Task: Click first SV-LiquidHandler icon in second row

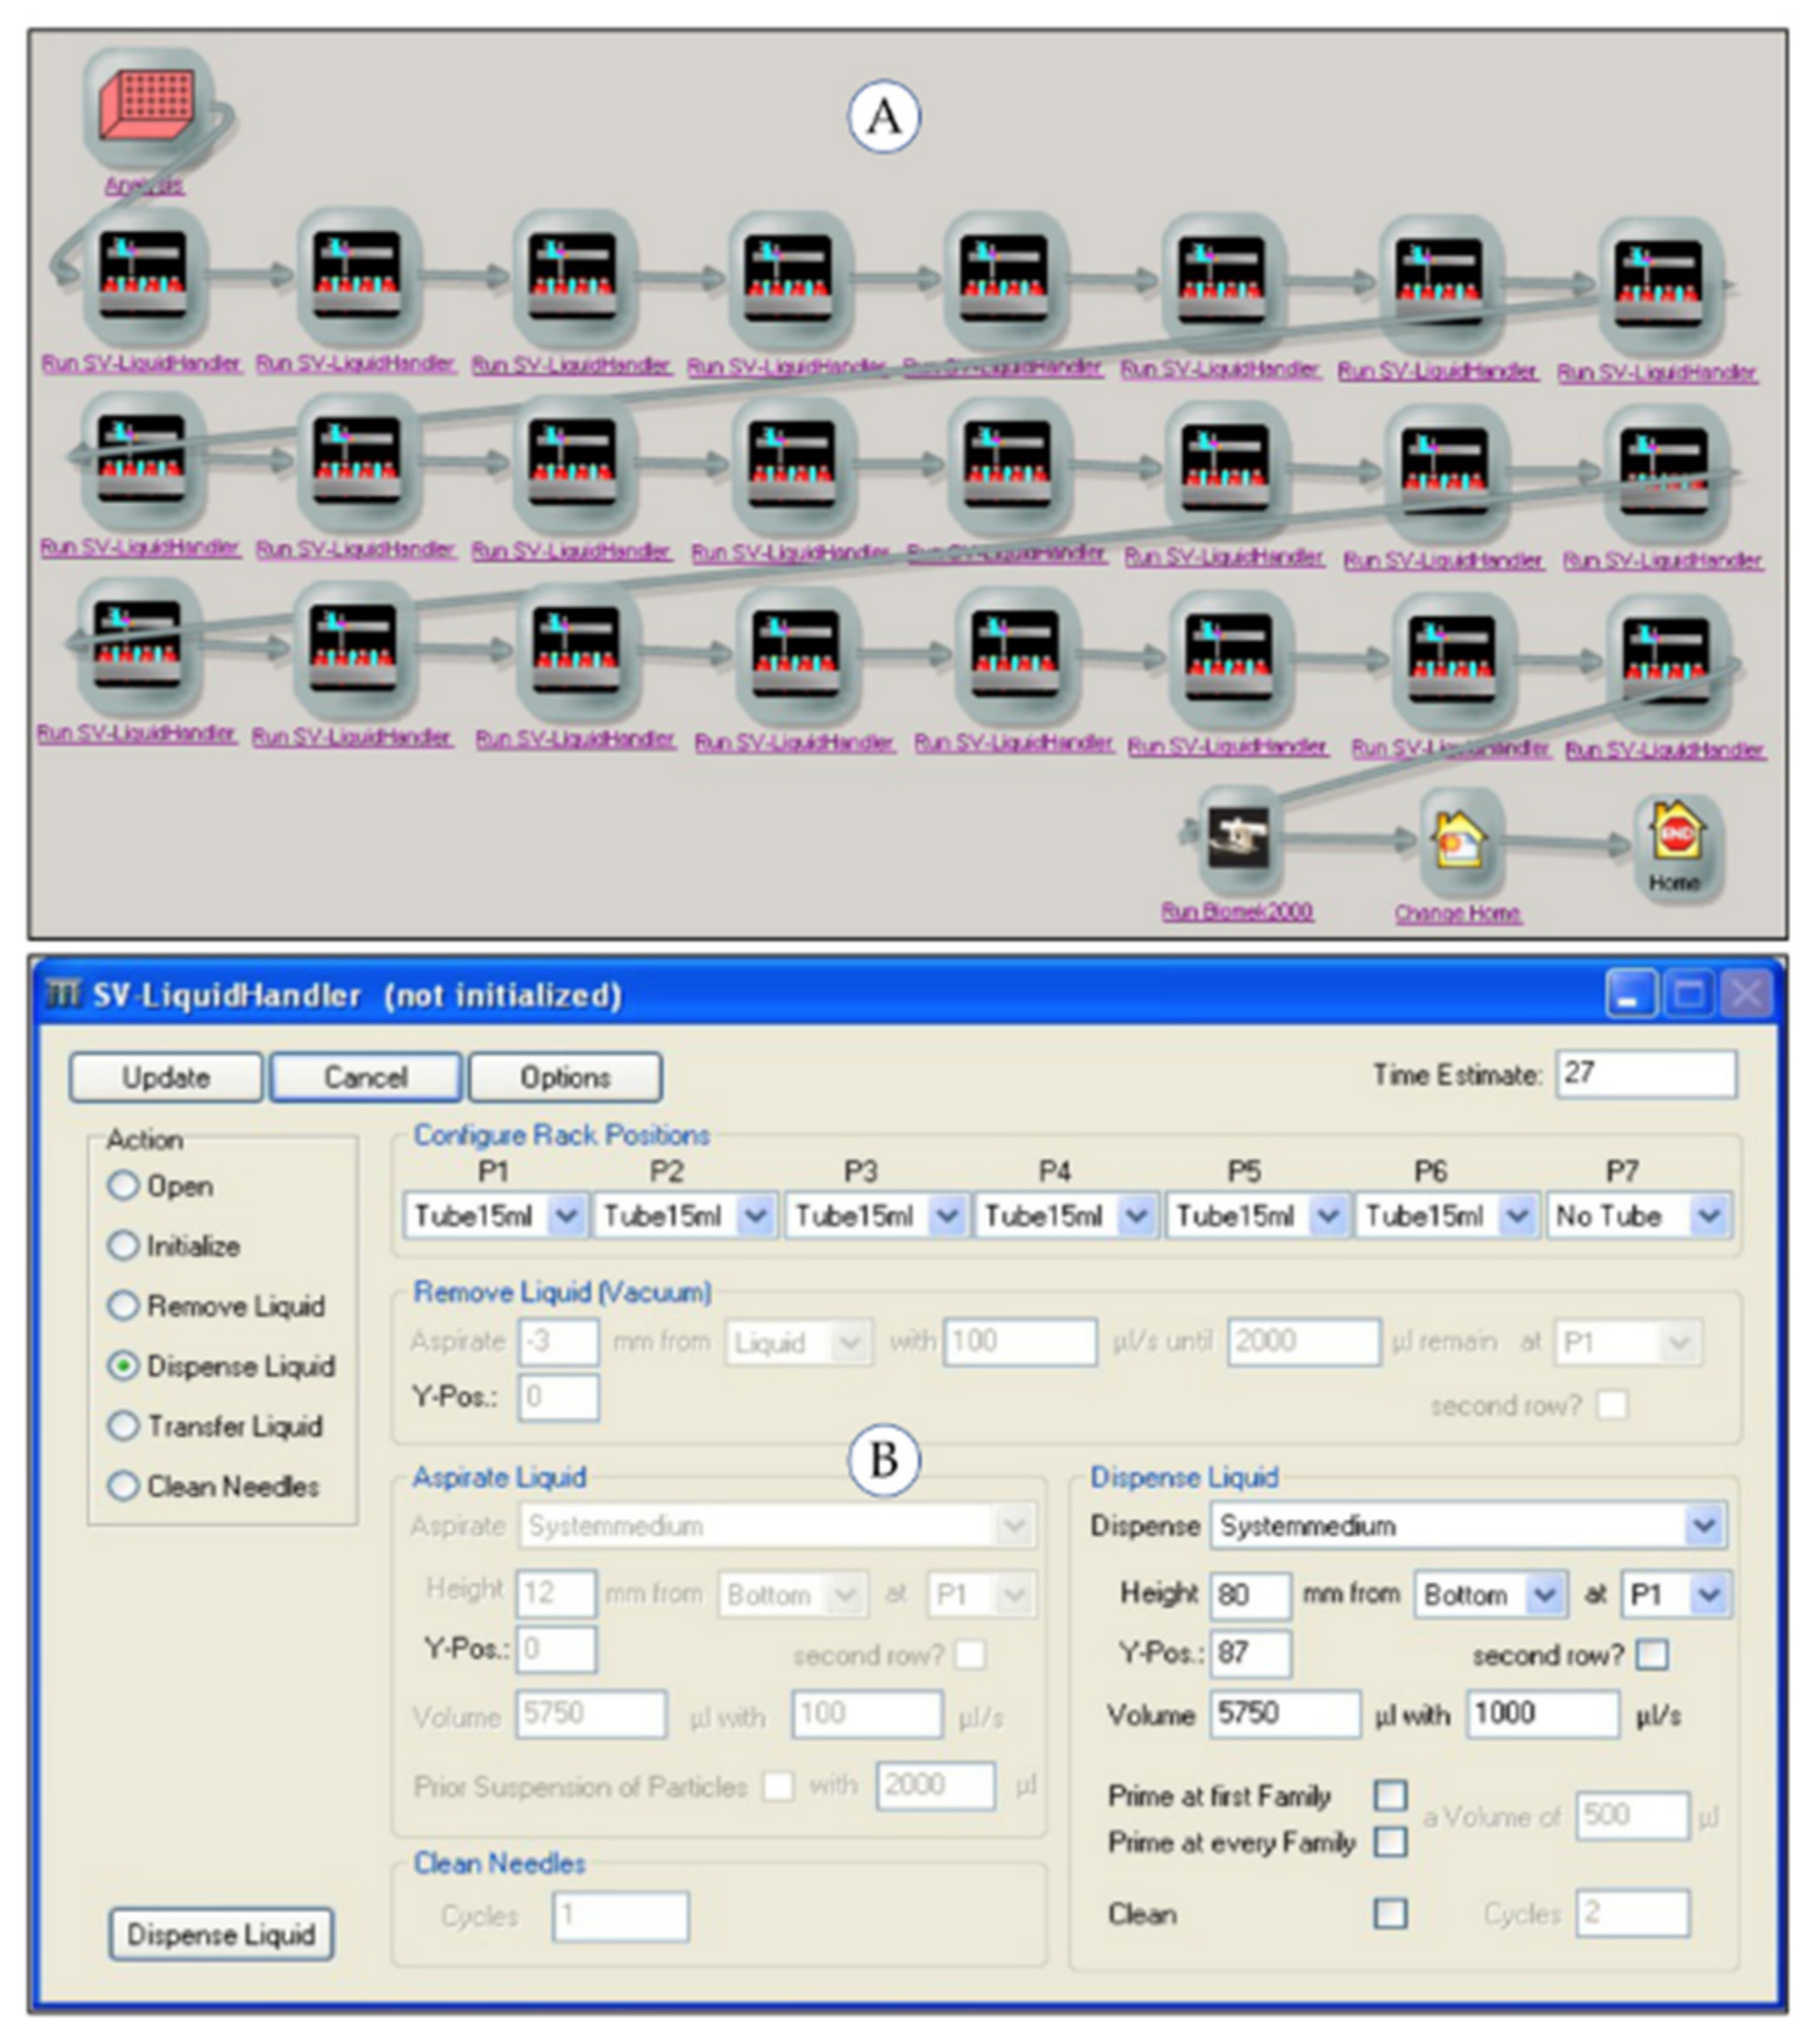Action: (140, 460)
